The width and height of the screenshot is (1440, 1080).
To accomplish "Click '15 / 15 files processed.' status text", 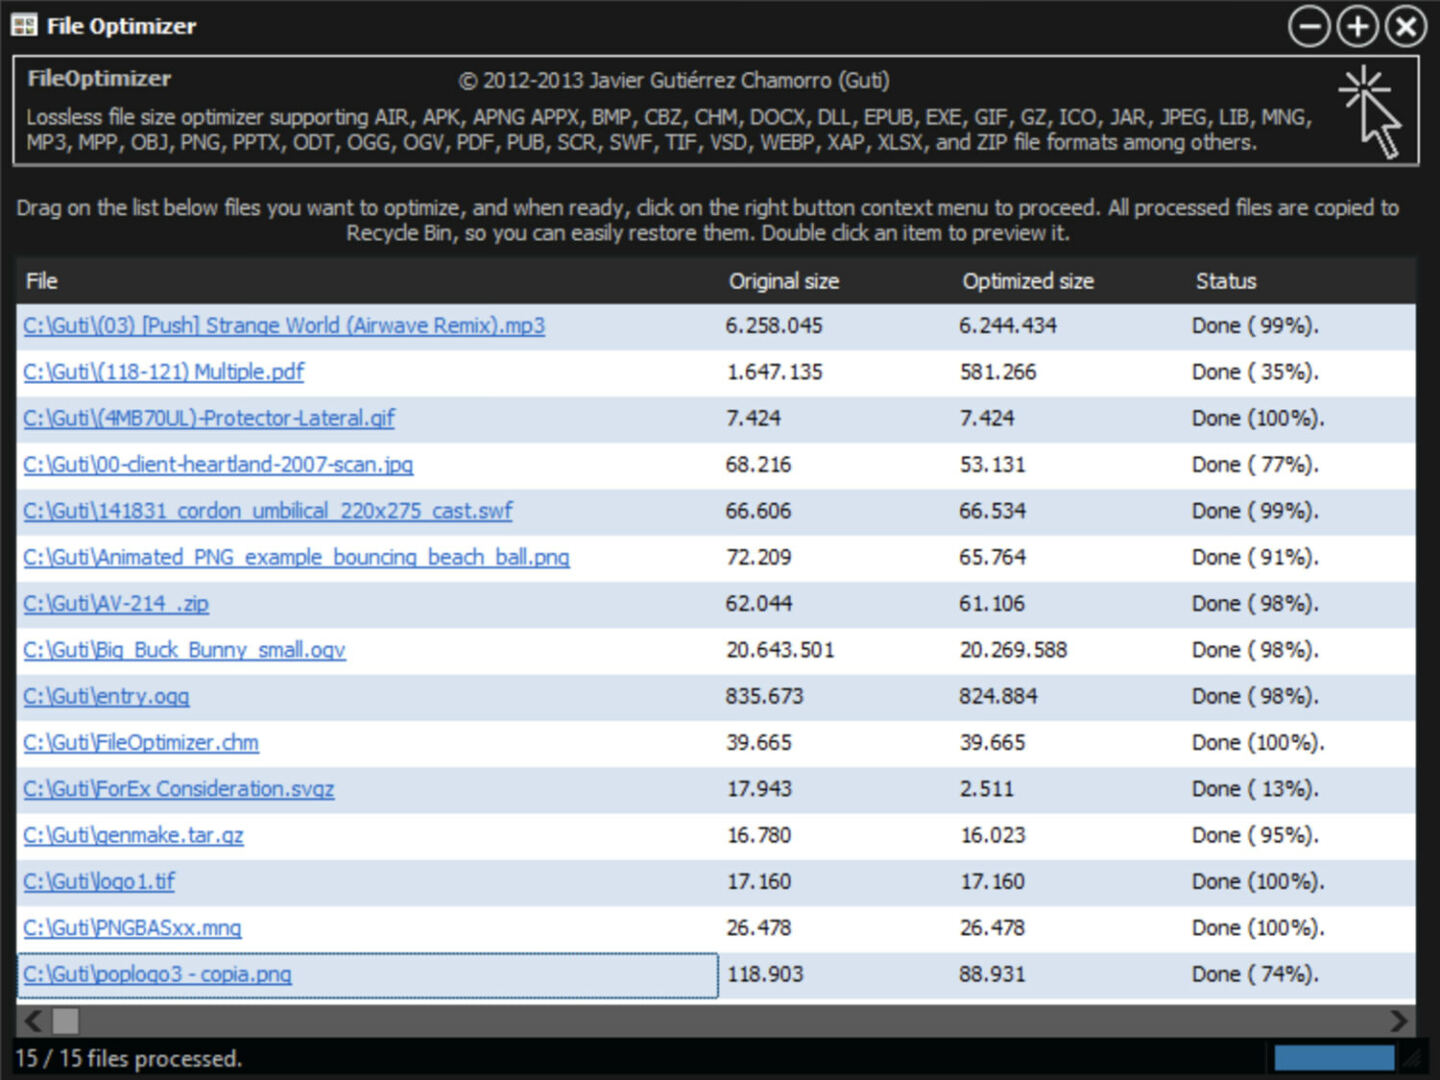I will (x=128, y=1058).
